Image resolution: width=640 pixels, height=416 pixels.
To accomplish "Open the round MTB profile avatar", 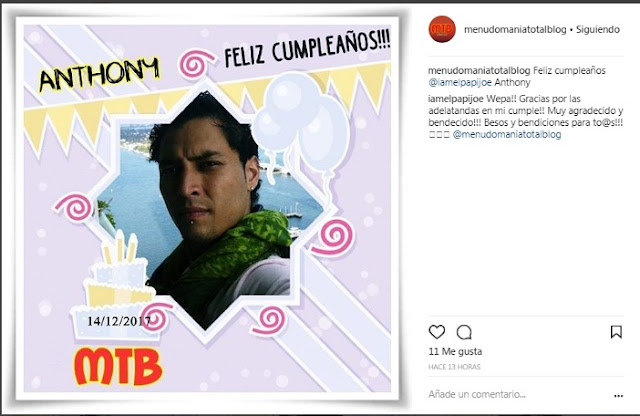I will pos(442,29).
